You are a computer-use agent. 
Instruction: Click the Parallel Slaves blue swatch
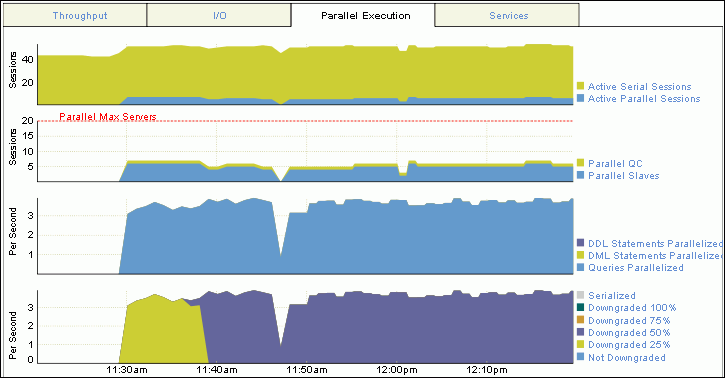point(580,175)
